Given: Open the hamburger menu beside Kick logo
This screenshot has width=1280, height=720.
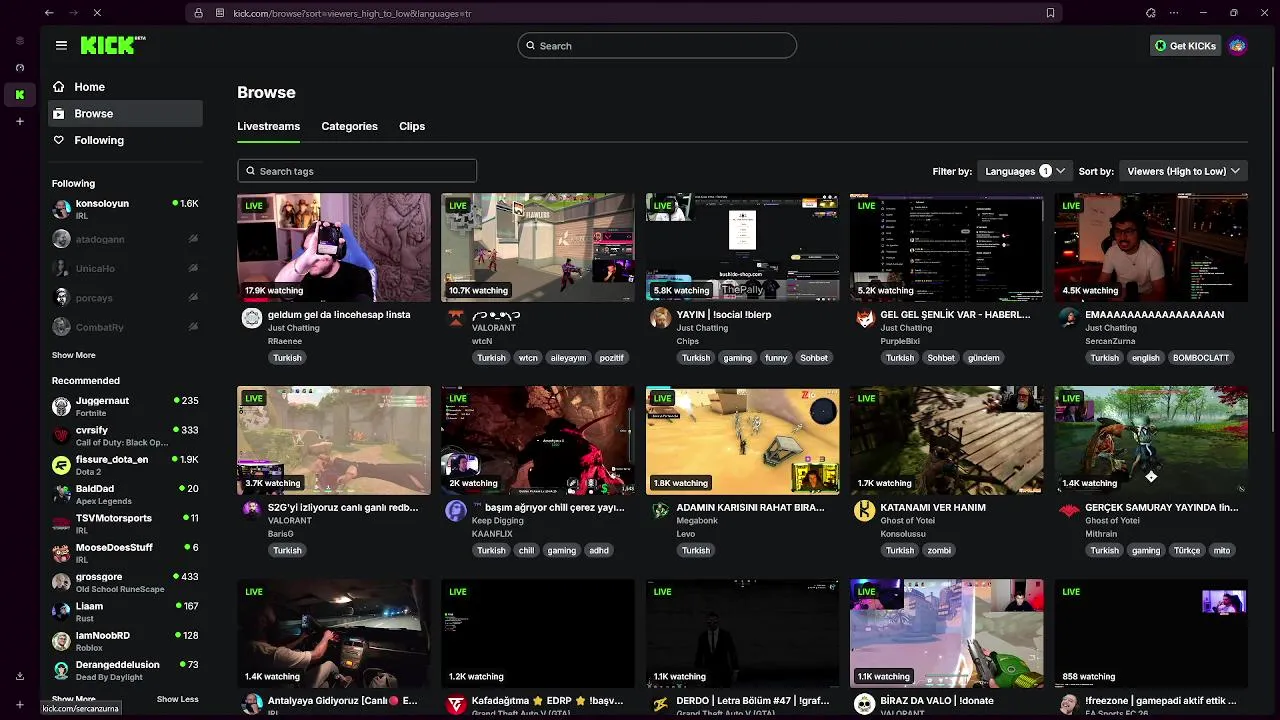Looking at the screenshot, I should pyautogui.click(x=61, y=45).
